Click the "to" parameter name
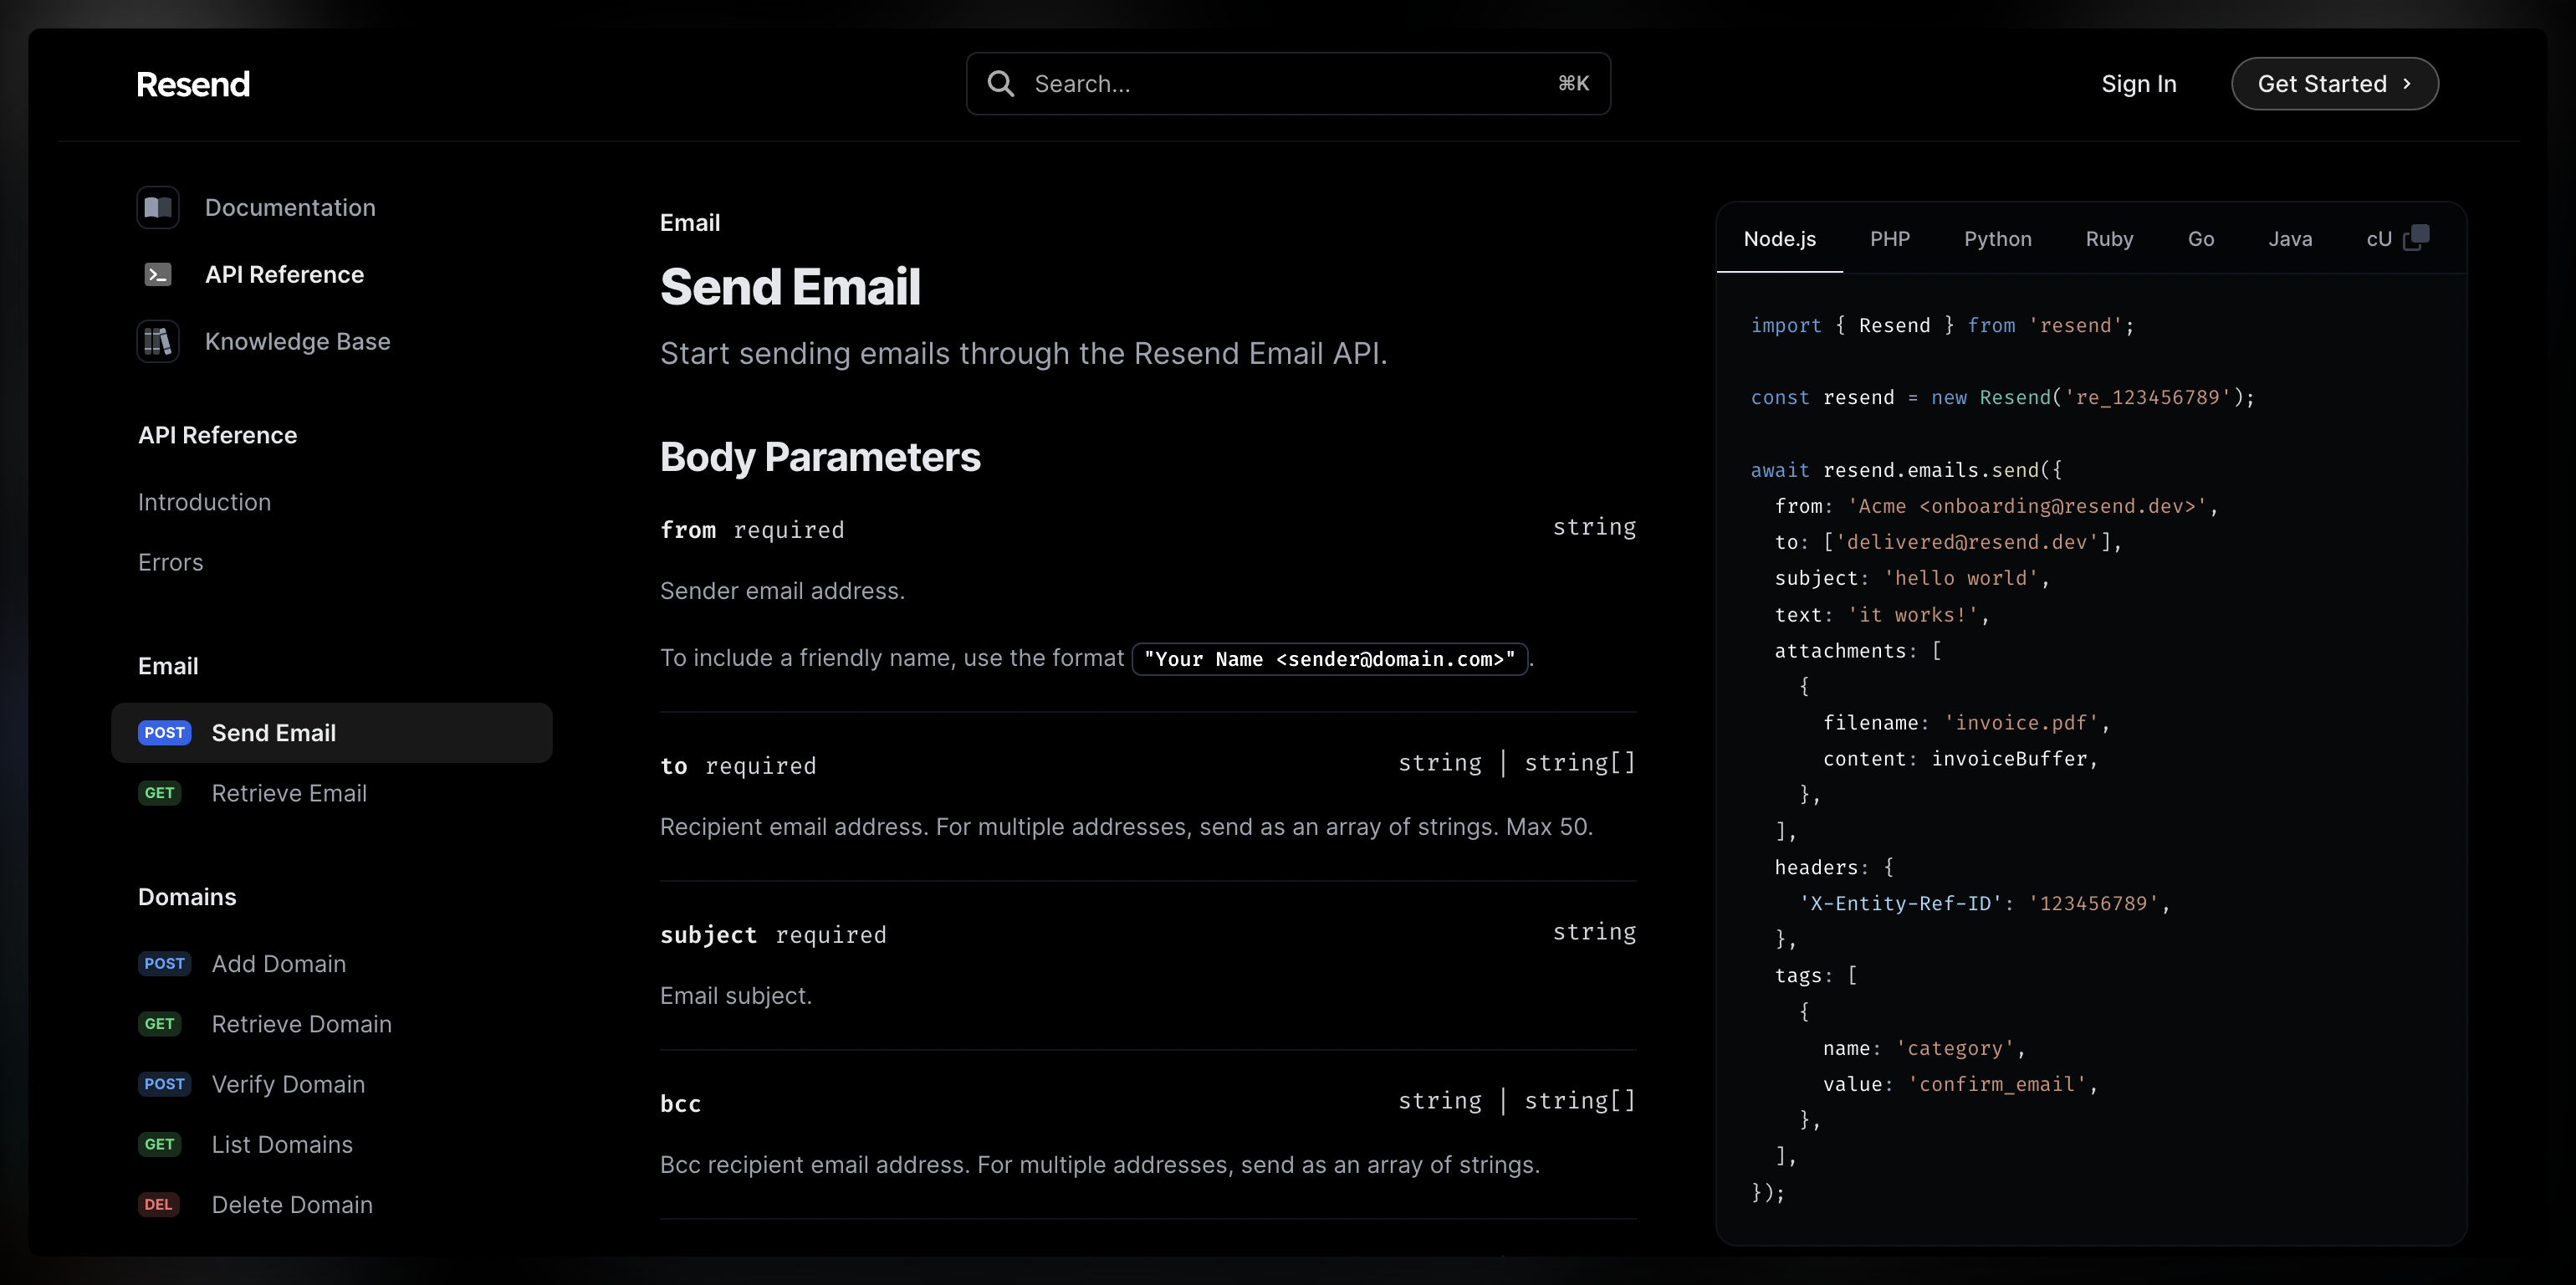Screen dimensions: 2576x1285 674,766
